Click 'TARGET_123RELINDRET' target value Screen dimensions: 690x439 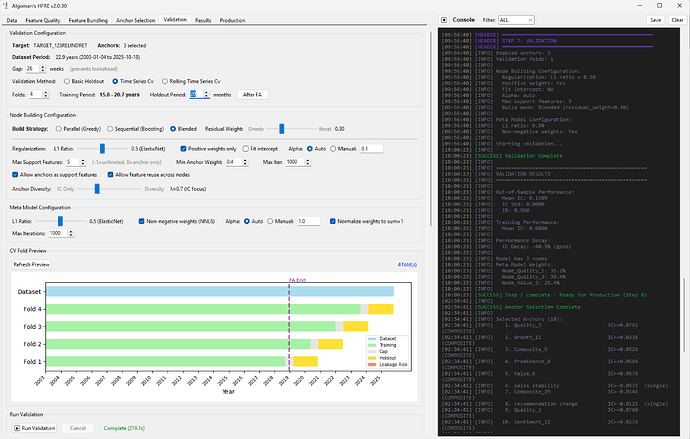(x=60, y=45)
